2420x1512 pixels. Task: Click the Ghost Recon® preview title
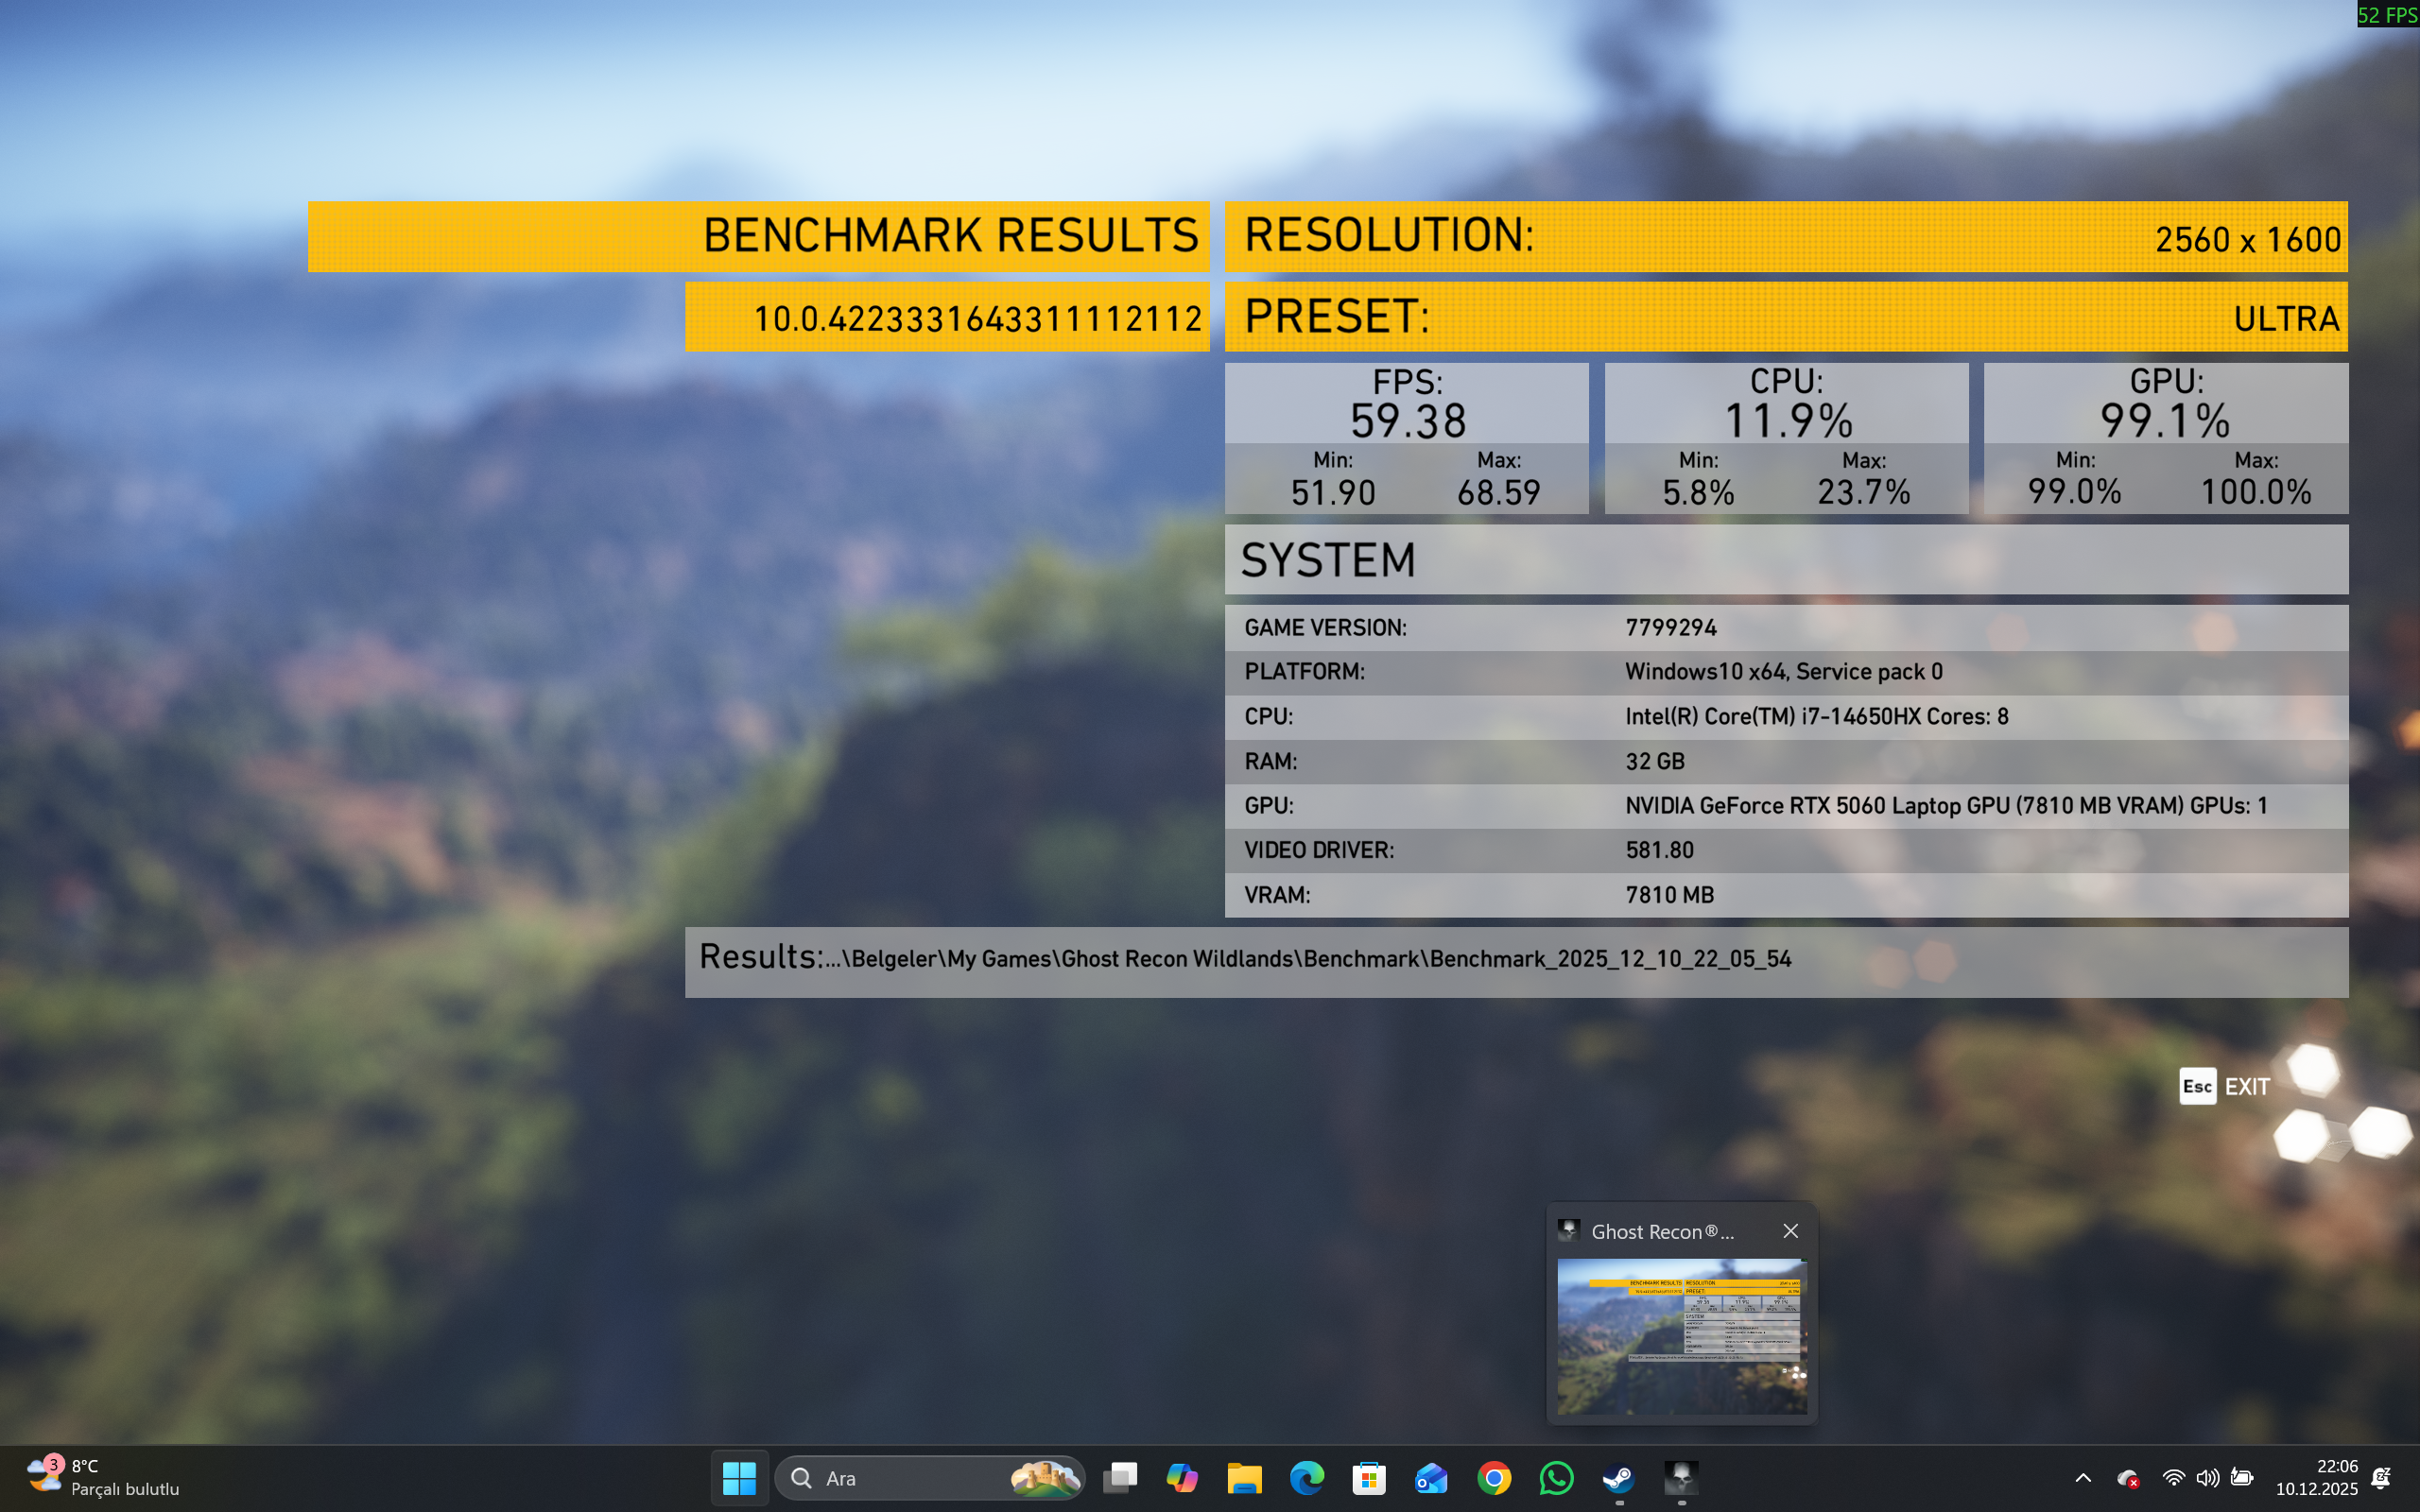coord(1662,1231)
